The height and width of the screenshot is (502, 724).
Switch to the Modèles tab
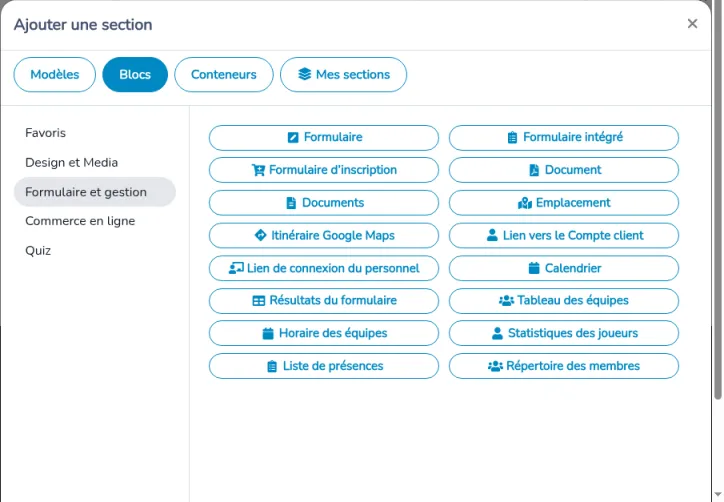click(x=54, y=74)
